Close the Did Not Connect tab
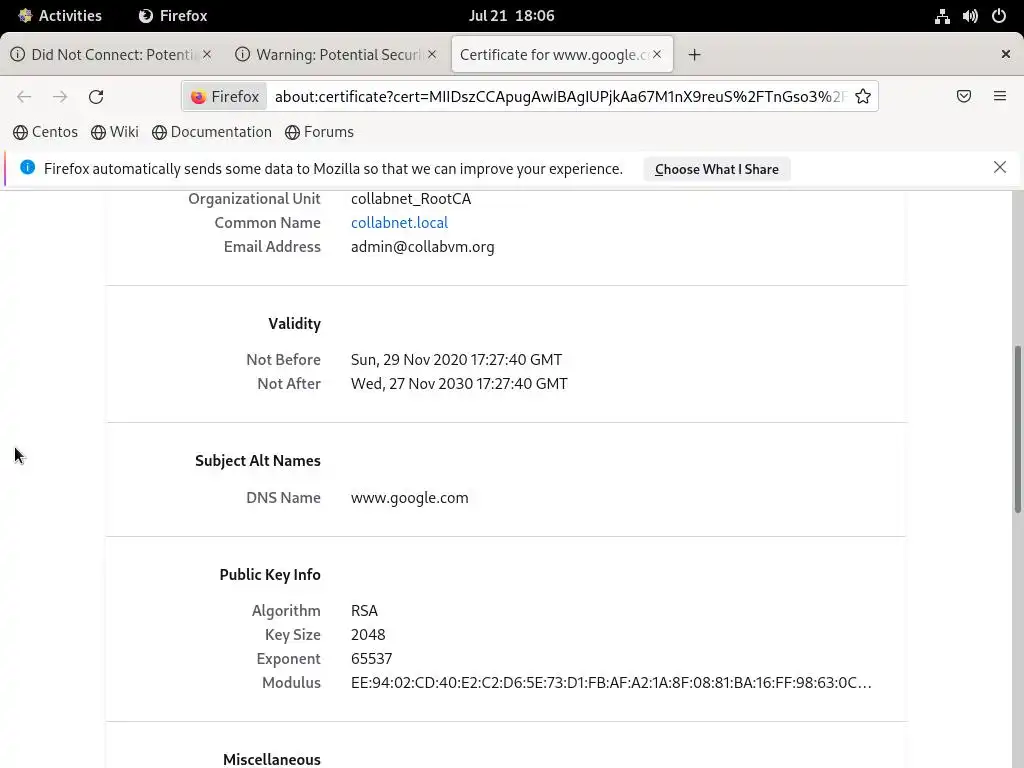The image size is (1024, 768). tap(207, 54)
